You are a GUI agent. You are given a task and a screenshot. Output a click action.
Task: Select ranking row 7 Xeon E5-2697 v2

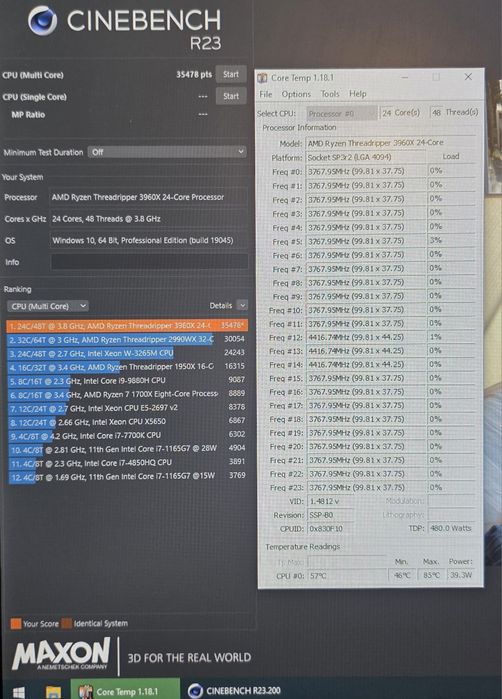(x=127, y=408)
